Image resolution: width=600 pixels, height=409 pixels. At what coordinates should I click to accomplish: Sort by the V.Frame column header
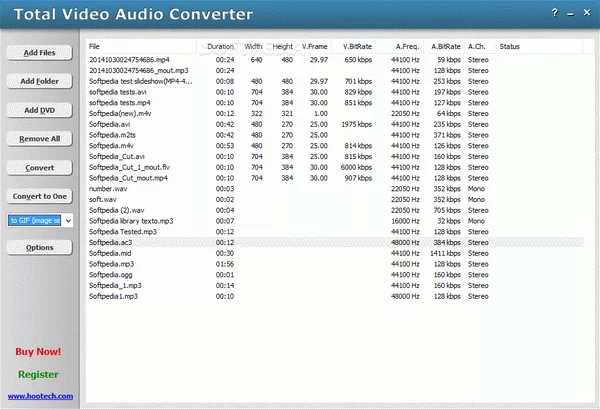pos(315,46)
